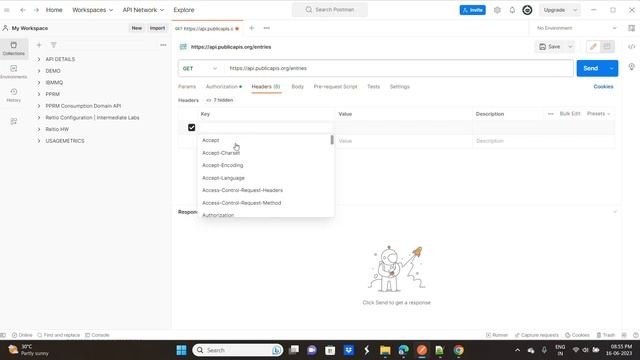Open the notifications bell
Image resolution: width=640 pixels, height=360 pixels.
pyautogui.click(x=512, y=10)
